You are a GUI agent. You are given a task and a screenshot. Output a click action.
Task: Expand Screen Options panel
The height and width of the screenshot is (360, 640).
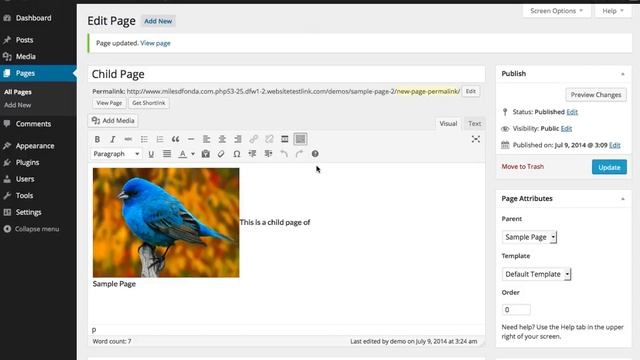tap(556, 11)
